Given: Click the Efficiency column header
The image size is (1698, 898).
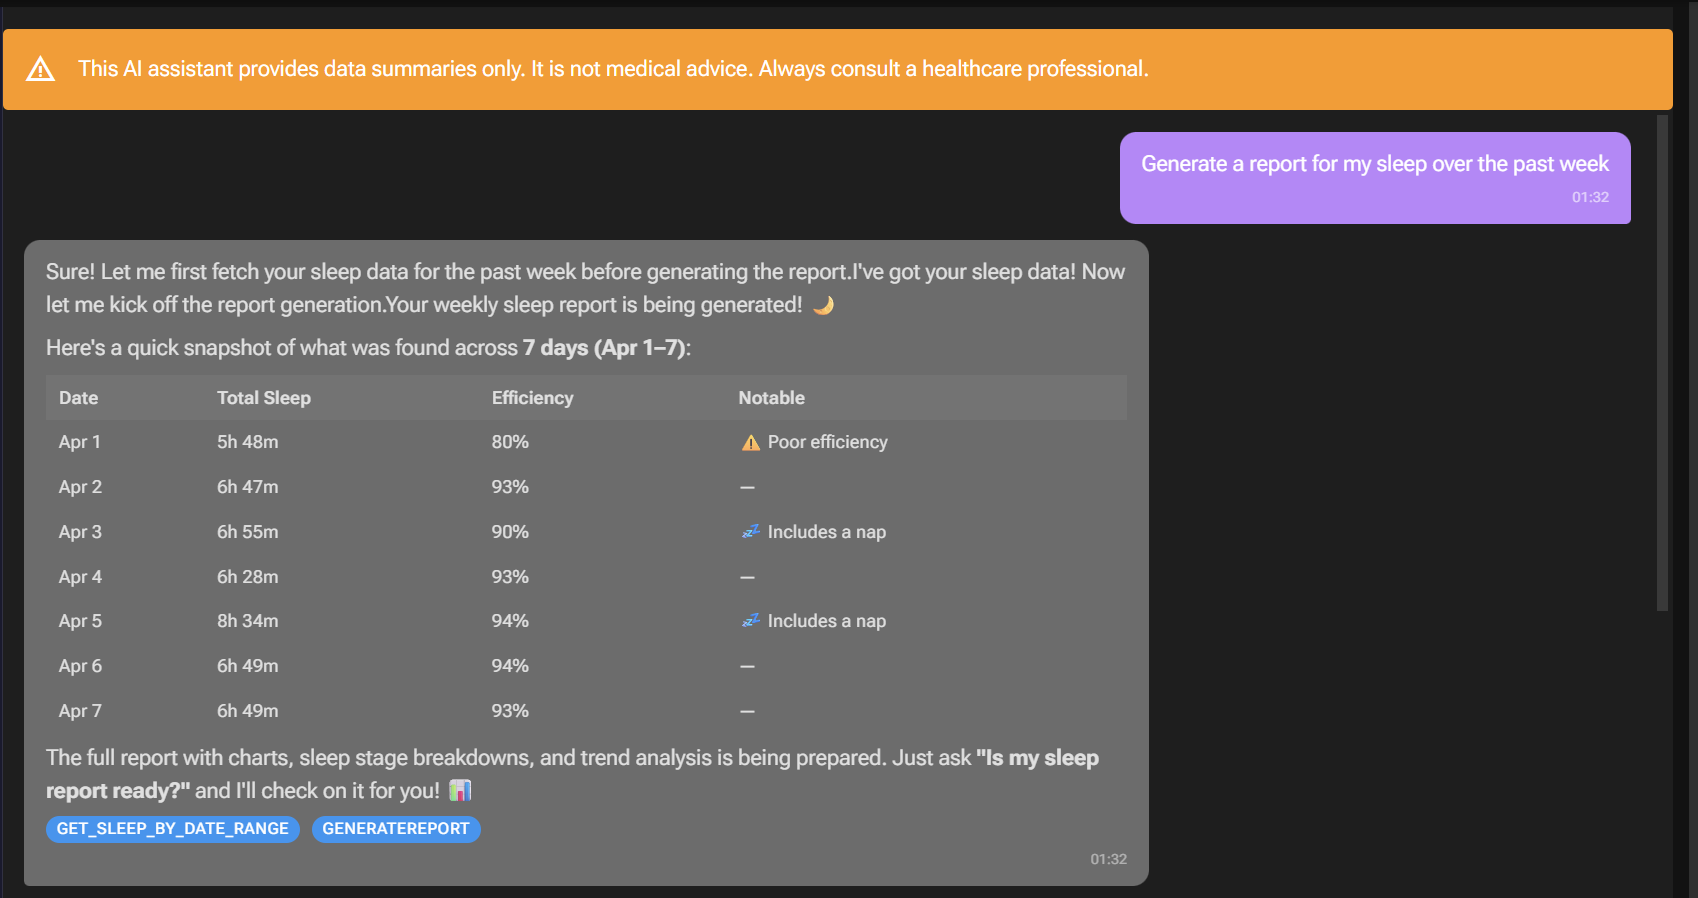Looking at the screenshot, I should 532,398.
